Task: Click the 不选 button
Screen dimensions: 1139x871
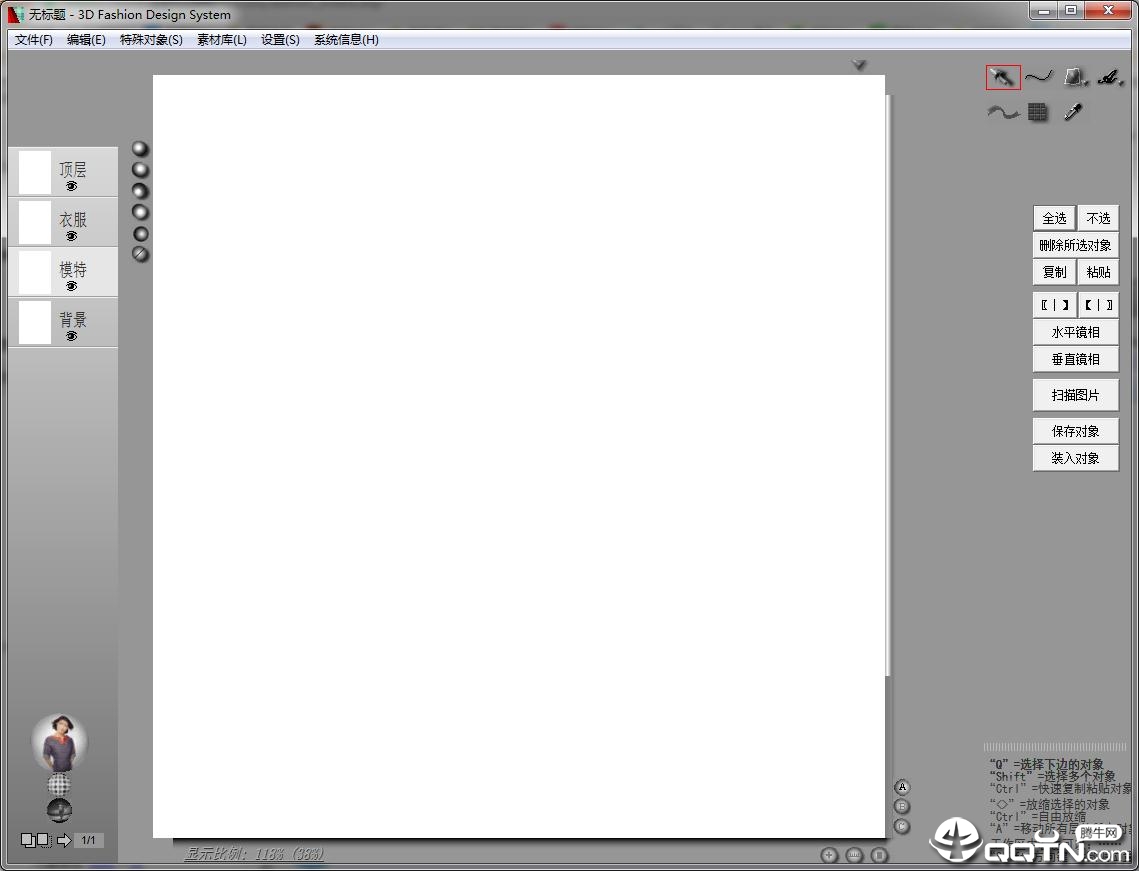Action: coord(1098,218)
